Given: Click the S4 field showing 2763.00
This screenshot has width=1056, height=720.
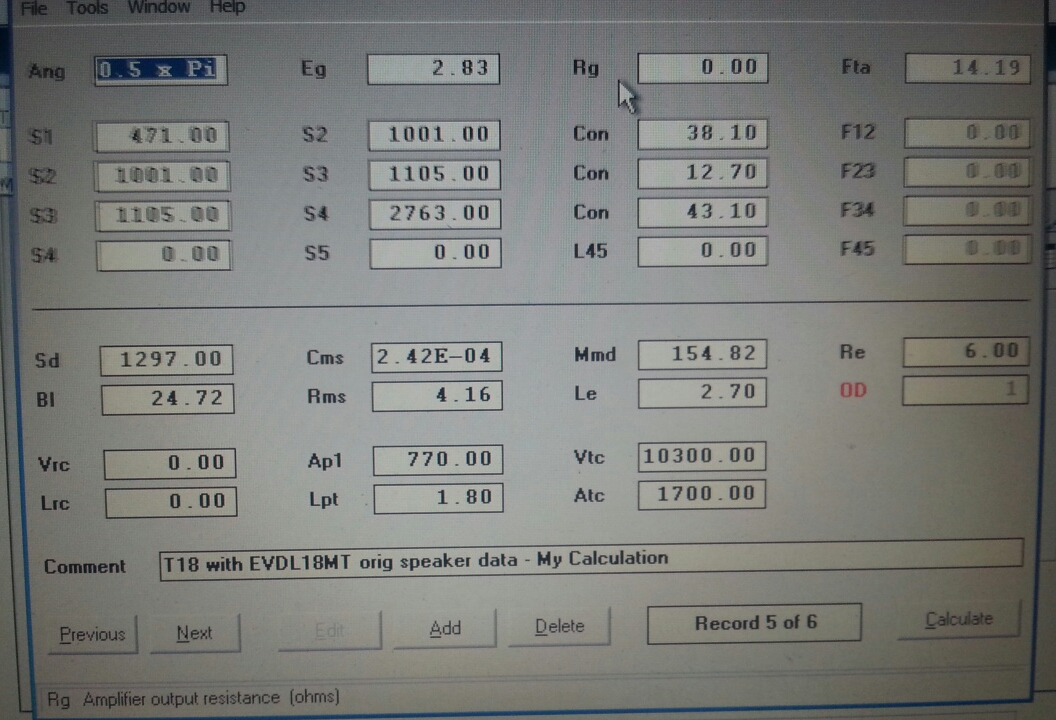Looking at the screenshot, I should point(435,214).
